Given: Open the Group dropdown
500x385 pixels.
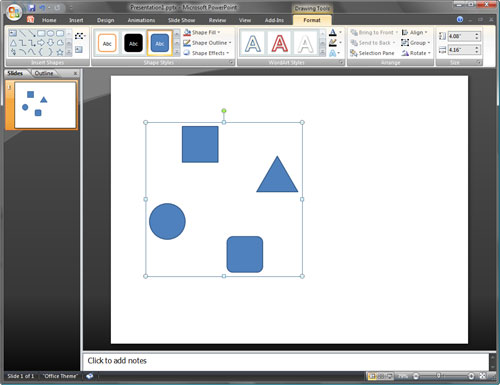Looking at the screenshot, I should [416, 43].
